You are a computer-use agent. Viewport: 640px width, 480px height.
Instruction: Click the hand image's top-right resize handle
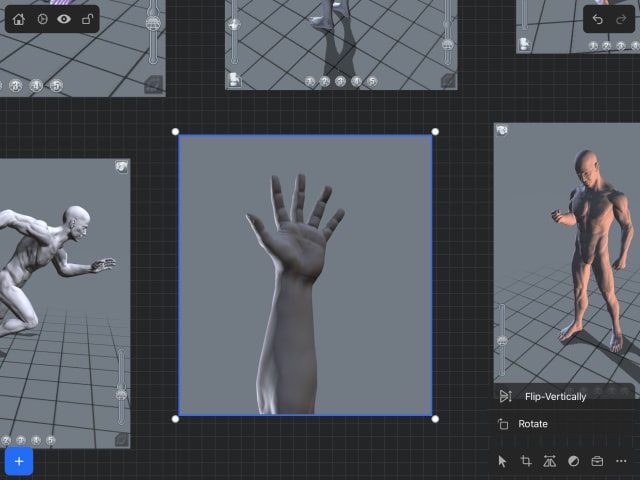[x=435, y=131]
